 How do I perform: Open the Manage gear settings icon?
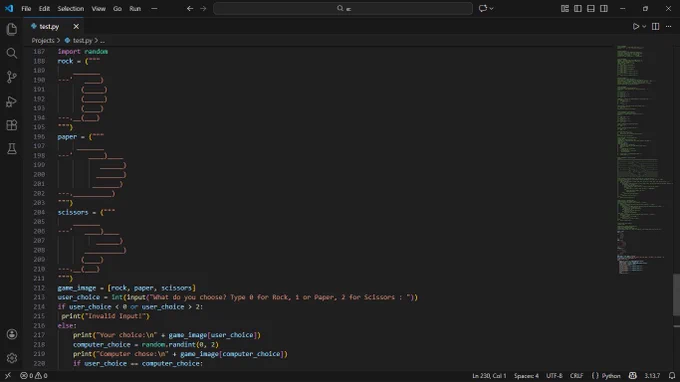(12, 358)
